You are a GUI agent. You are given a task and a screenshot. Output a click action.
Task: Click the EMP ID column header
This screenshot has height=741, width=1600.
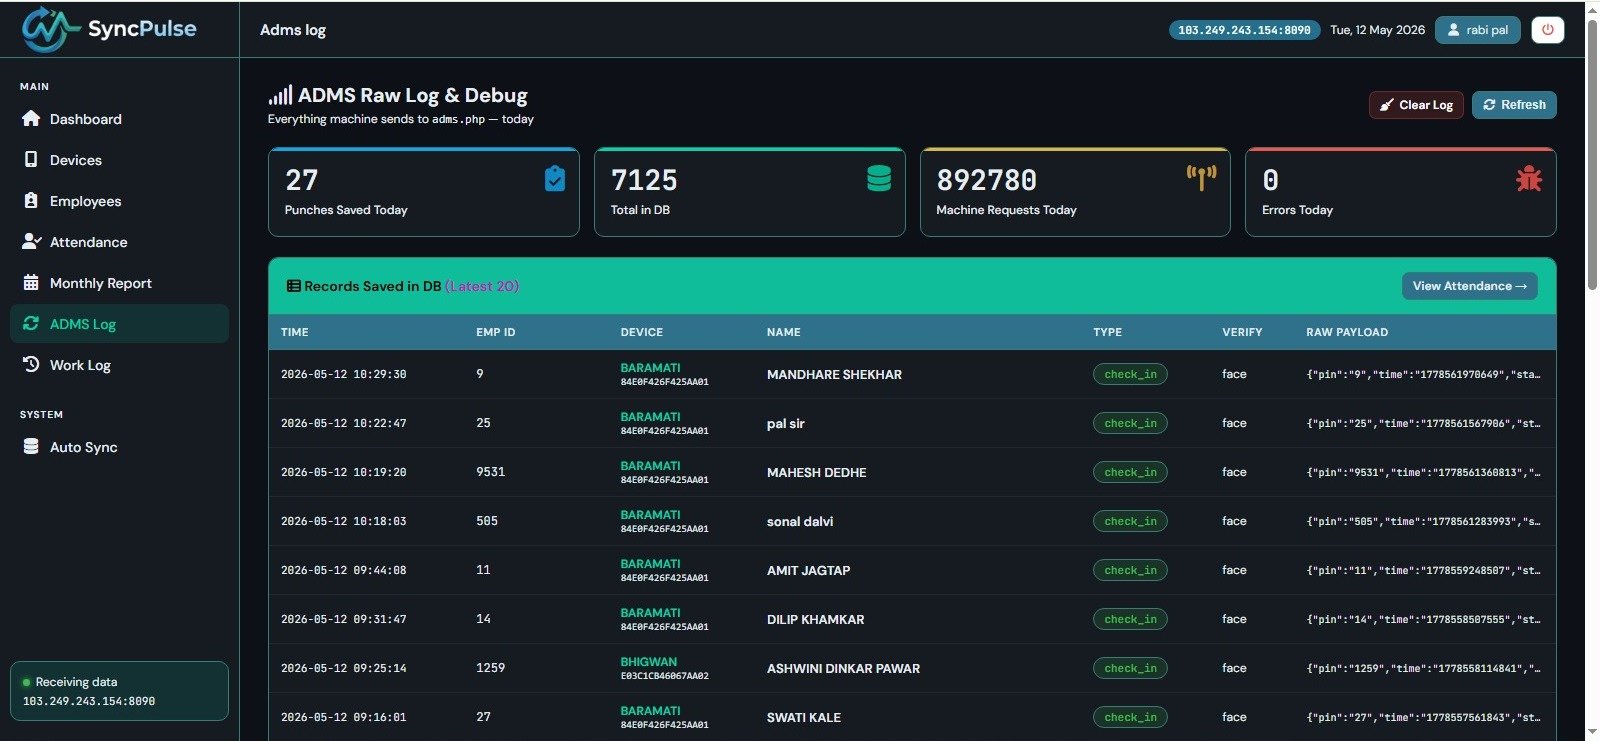(496, 332)
